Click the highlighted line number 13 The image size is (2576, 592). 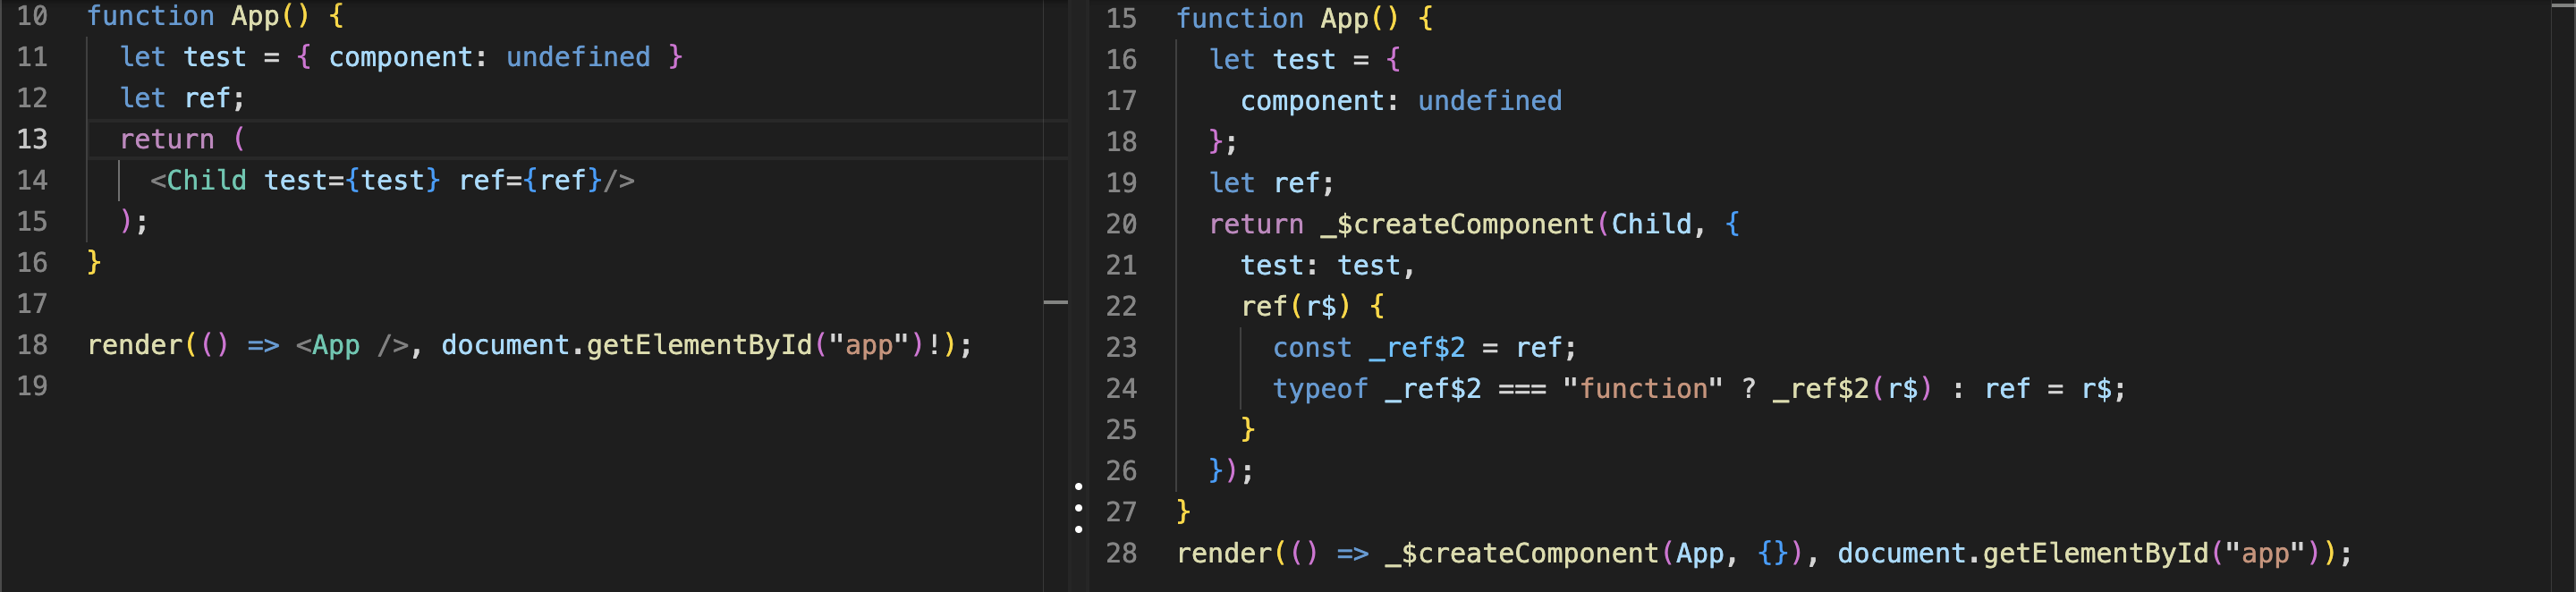tap(32, 139)
